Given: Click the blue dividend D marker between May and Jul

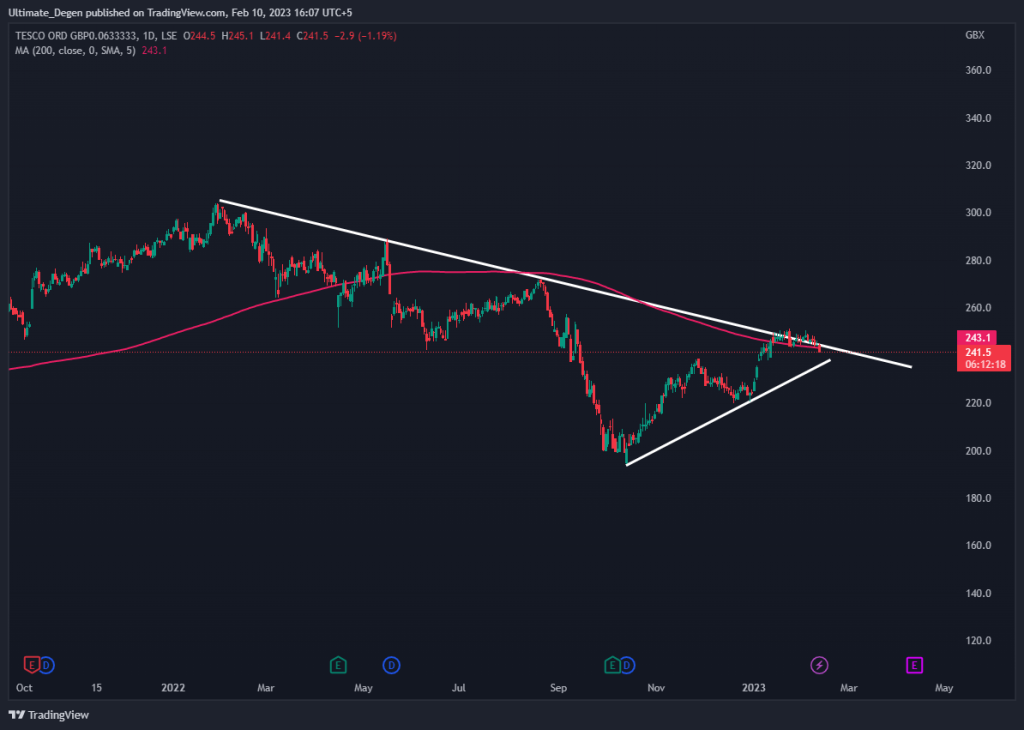Looking at the screenshot, I should click(391, 665).
